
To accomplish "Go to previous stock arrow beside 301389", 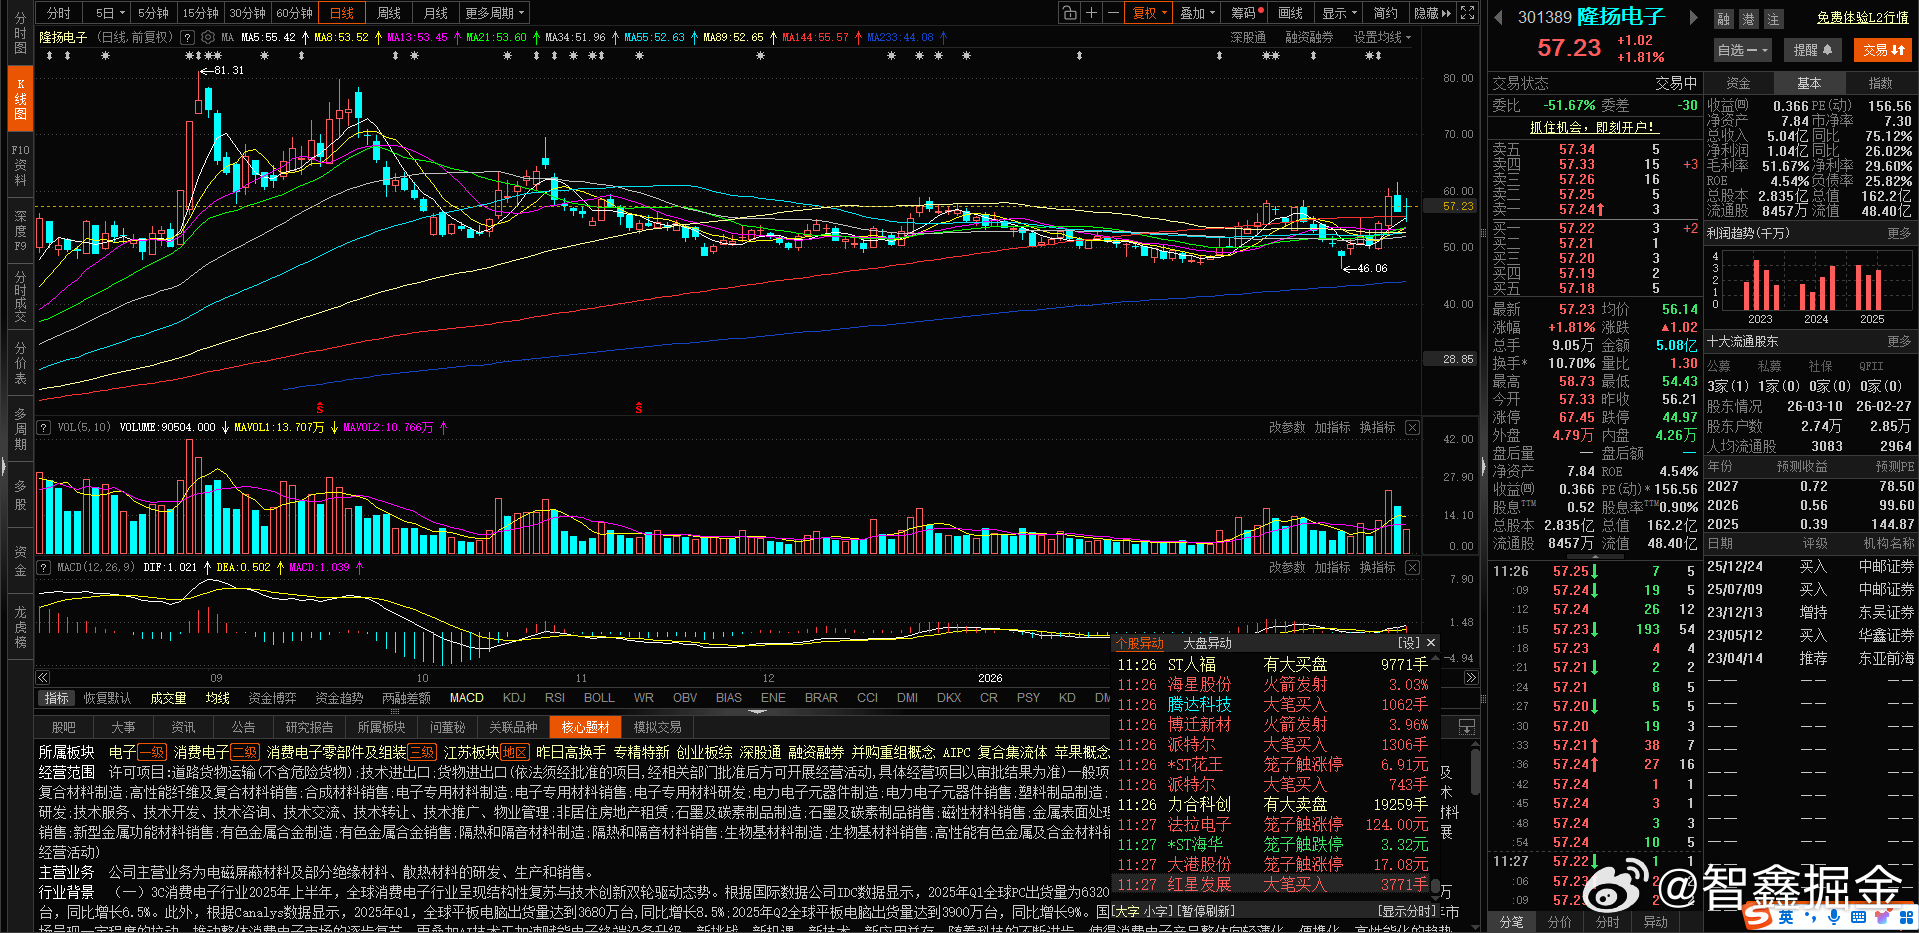I will (x=1498, y=17).
